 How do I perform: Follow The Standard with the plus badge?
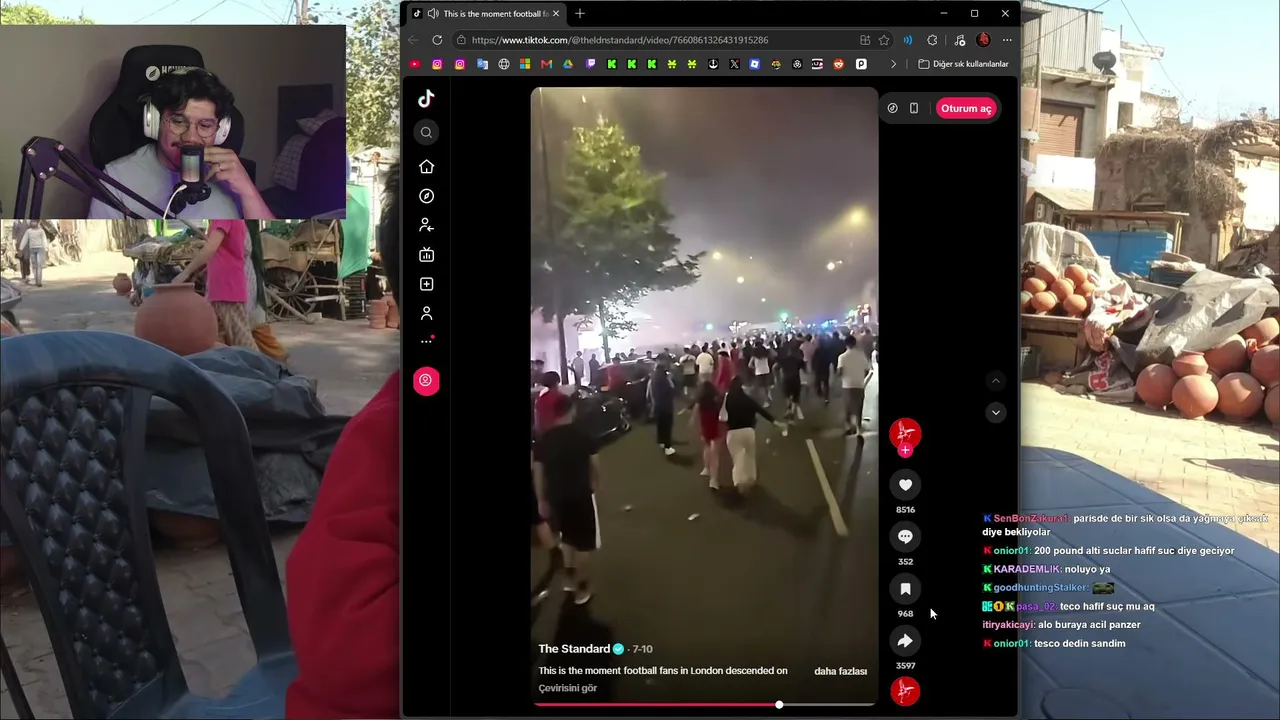coord(905,450)
